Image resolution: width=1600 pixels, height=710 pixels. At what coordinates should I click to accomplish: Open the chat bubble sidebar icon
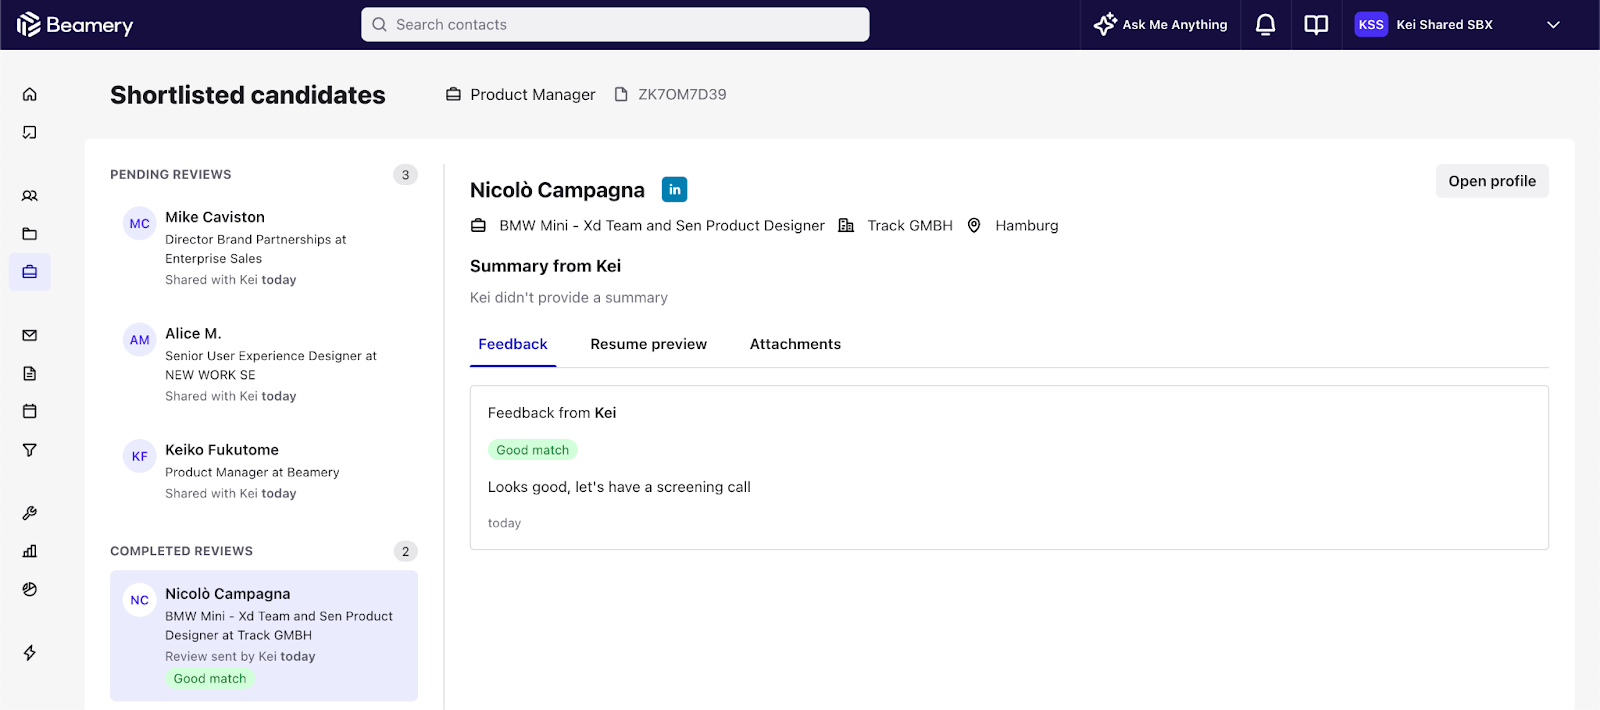point(30,132)
